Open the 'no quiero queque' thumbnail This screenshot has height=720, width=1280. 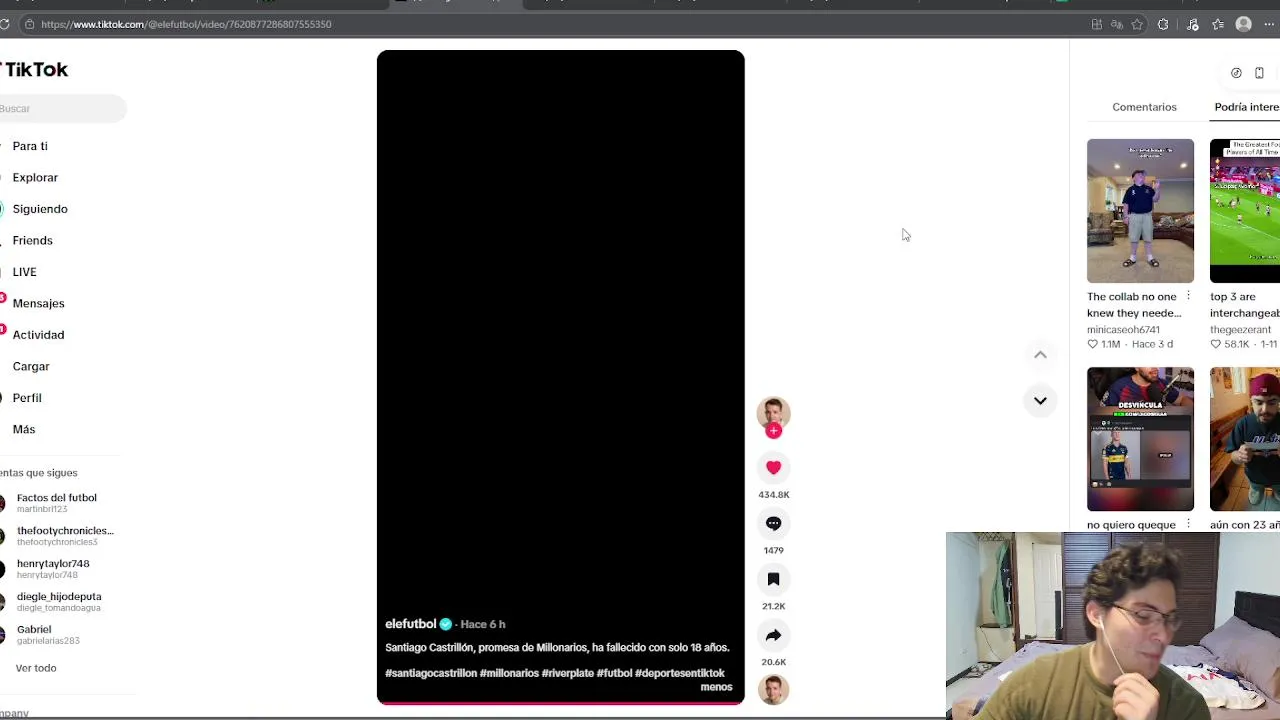[1140, 439]
